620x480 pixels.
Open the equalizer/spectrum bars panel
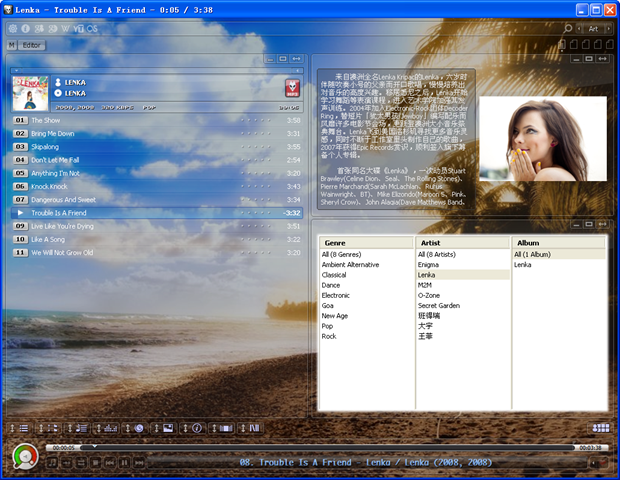[x=111, y=428]
